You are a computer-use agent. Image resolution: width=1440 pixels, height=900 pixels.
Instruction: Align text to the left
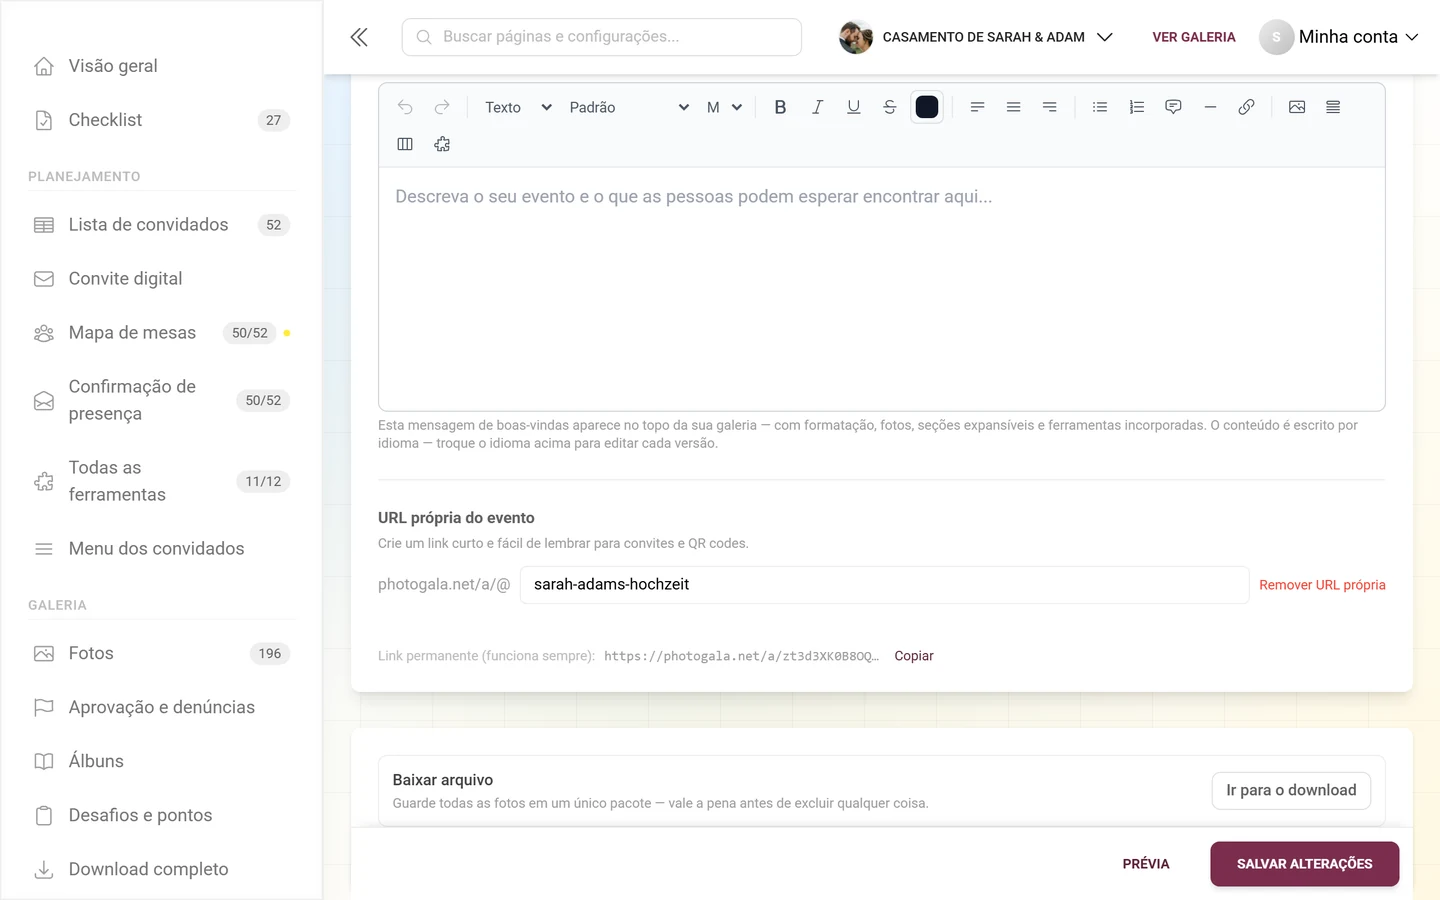pyautogui.click(x=977, y=107)
